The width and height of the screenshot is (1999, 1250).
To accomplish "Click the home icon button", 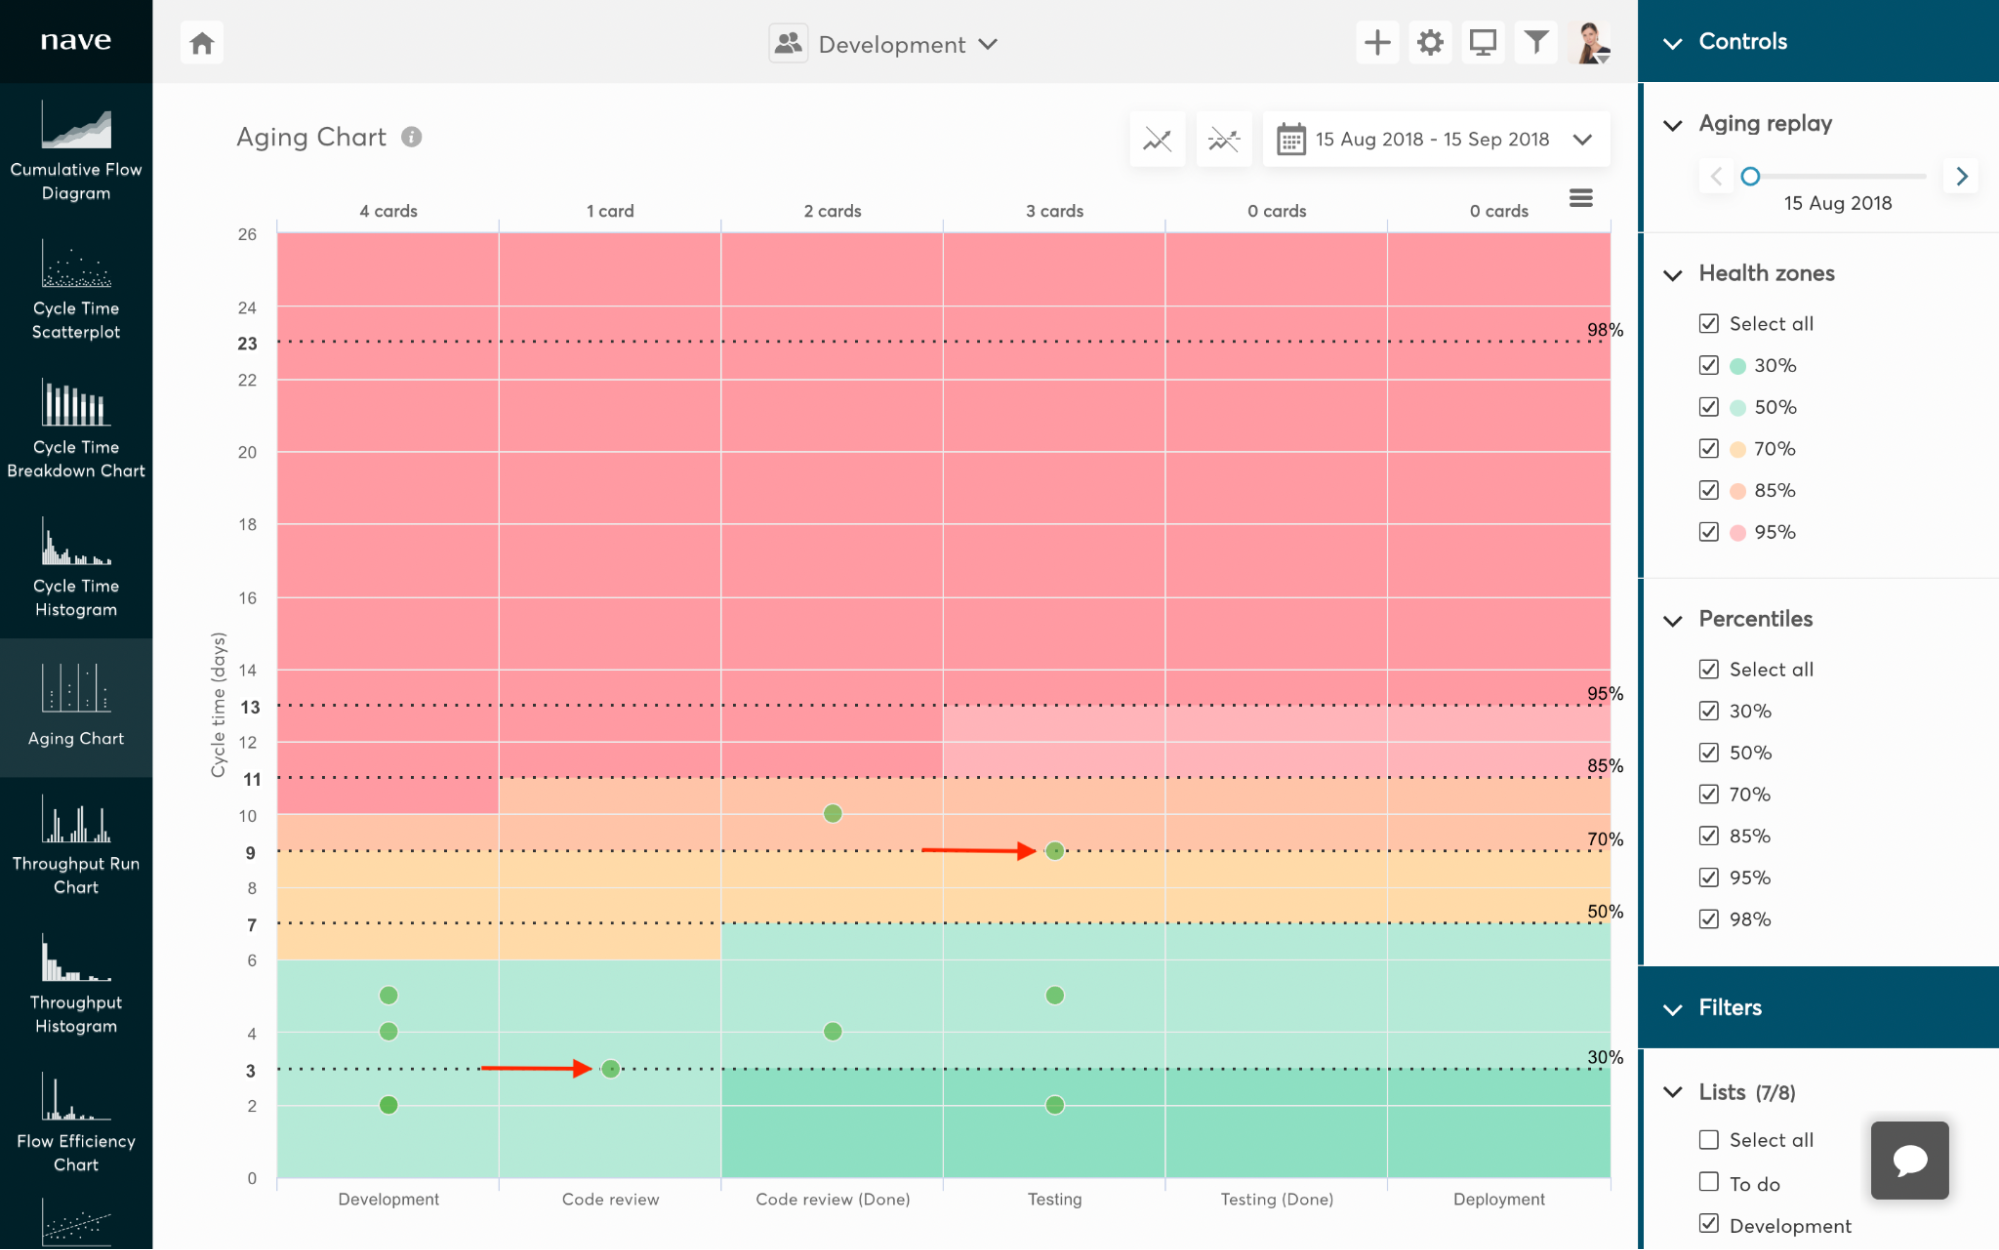I will [x=202, y=43].
